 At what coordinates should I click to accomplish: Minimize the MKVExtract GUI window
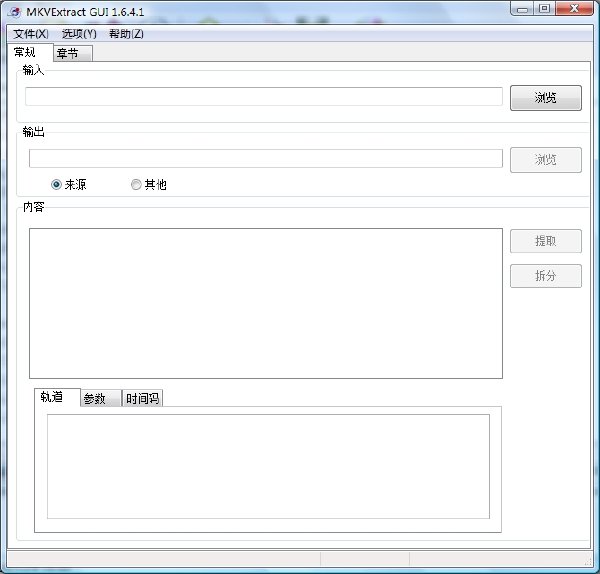tap(522, 9)
